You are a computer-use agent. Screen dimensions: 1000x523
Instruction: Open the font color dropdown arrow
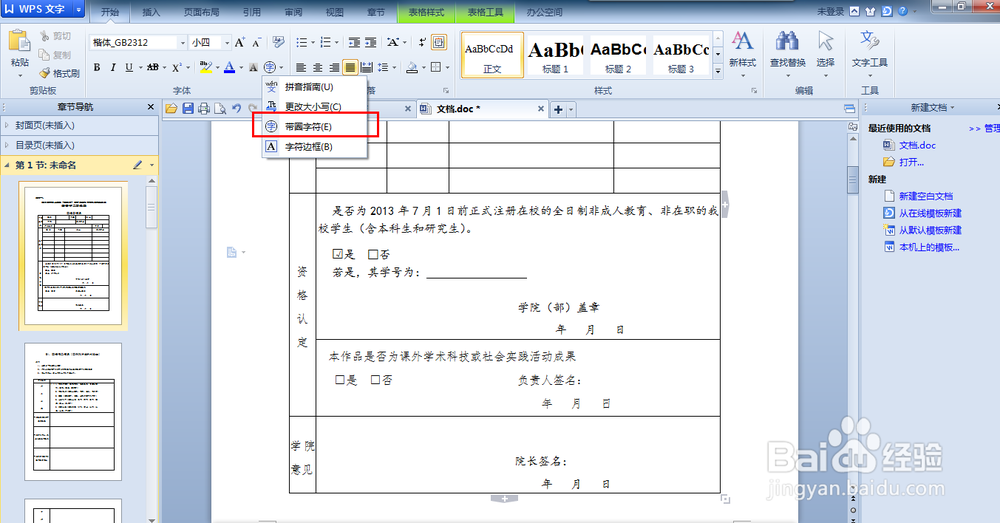(x=241, y=67)
